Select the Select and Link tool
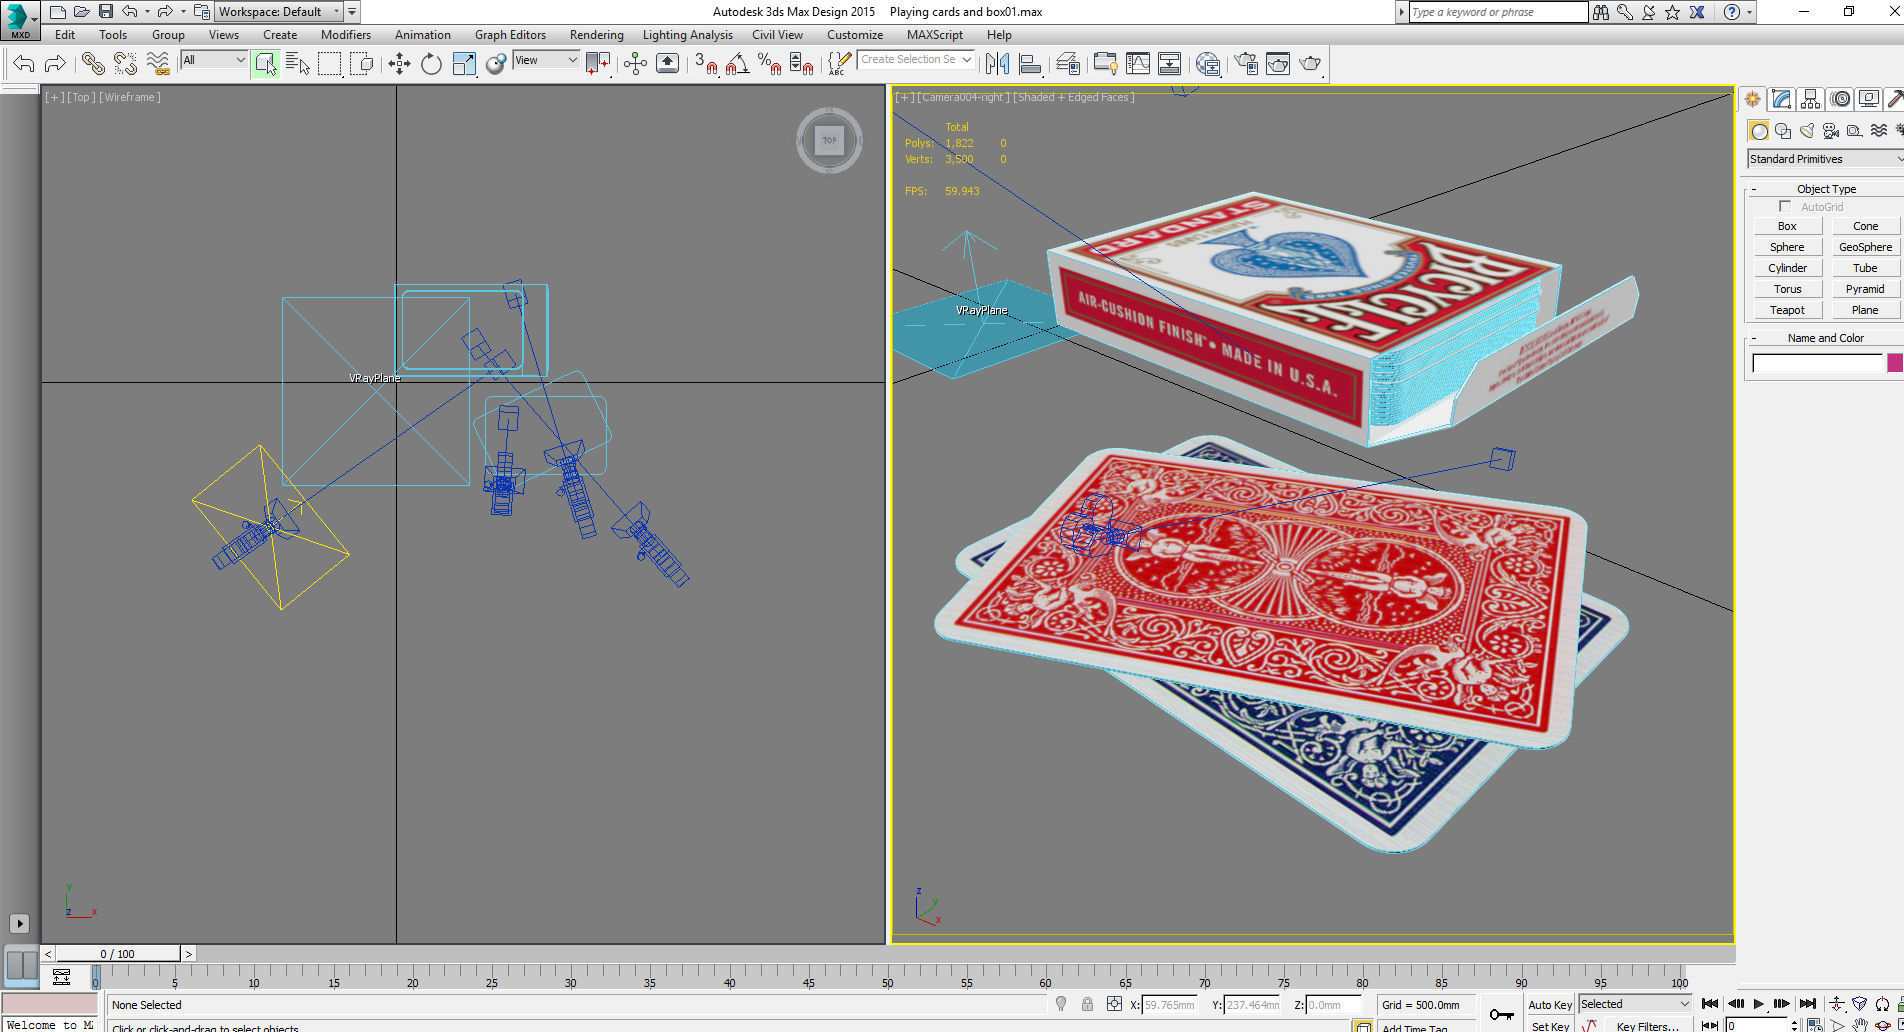This screenshot has width=1904, height=1032. click(93, 64)
